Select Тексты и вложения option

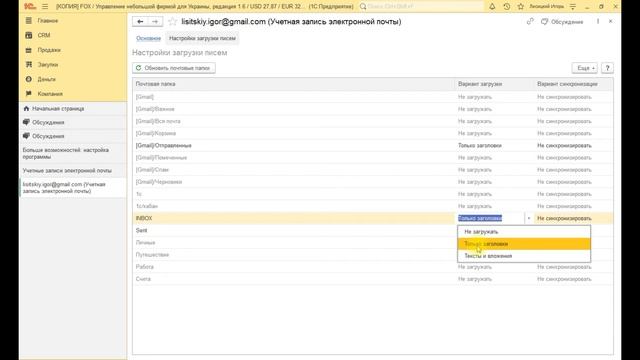click(524, 256)
